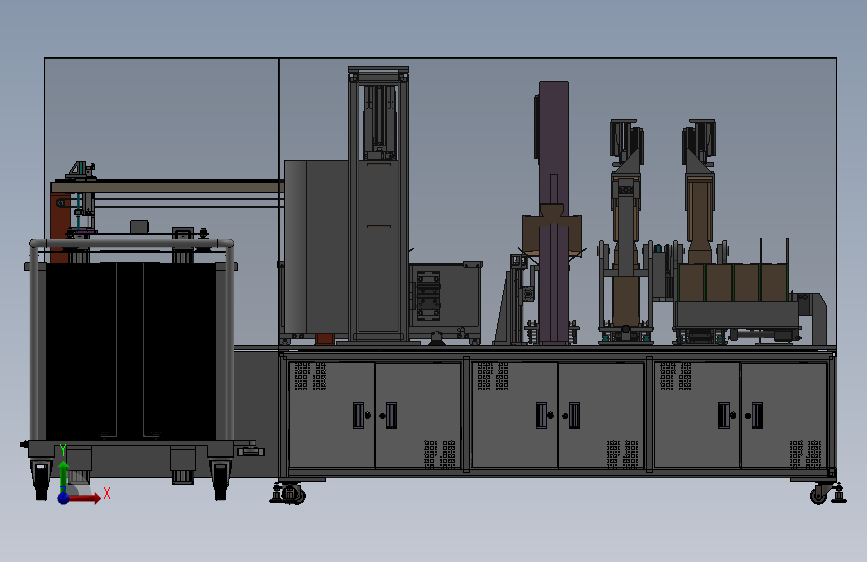Click the small orange block at the tower base
The image size is (867, 562).
coord(325,339)
